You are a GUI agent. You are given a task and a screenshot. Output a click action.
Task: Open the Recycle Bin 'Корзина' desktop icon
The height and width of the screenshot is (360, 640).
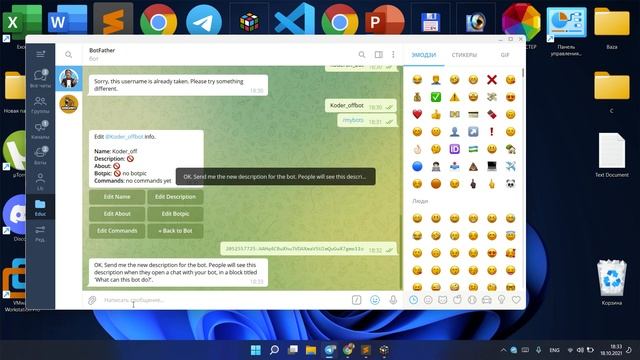611,283
